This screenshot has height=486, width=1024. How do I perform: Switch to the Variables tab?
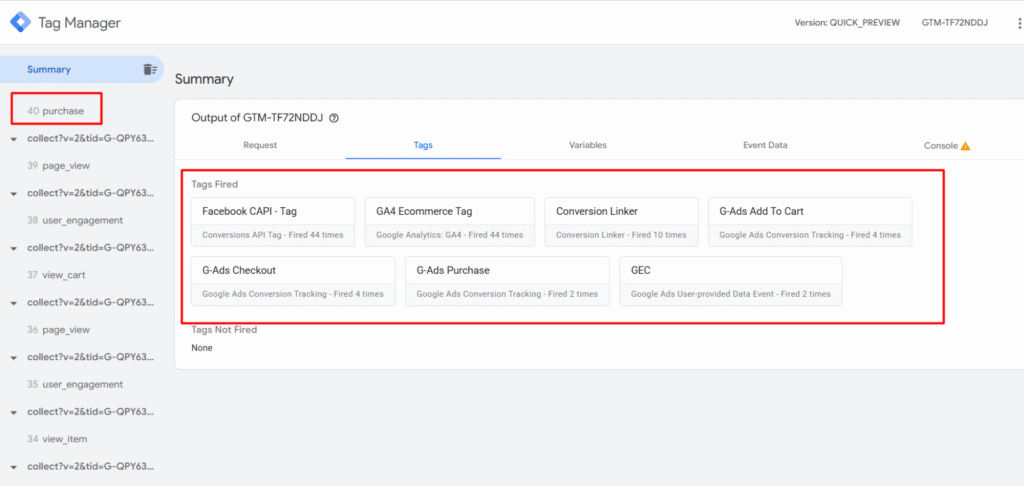pos(587,145)
